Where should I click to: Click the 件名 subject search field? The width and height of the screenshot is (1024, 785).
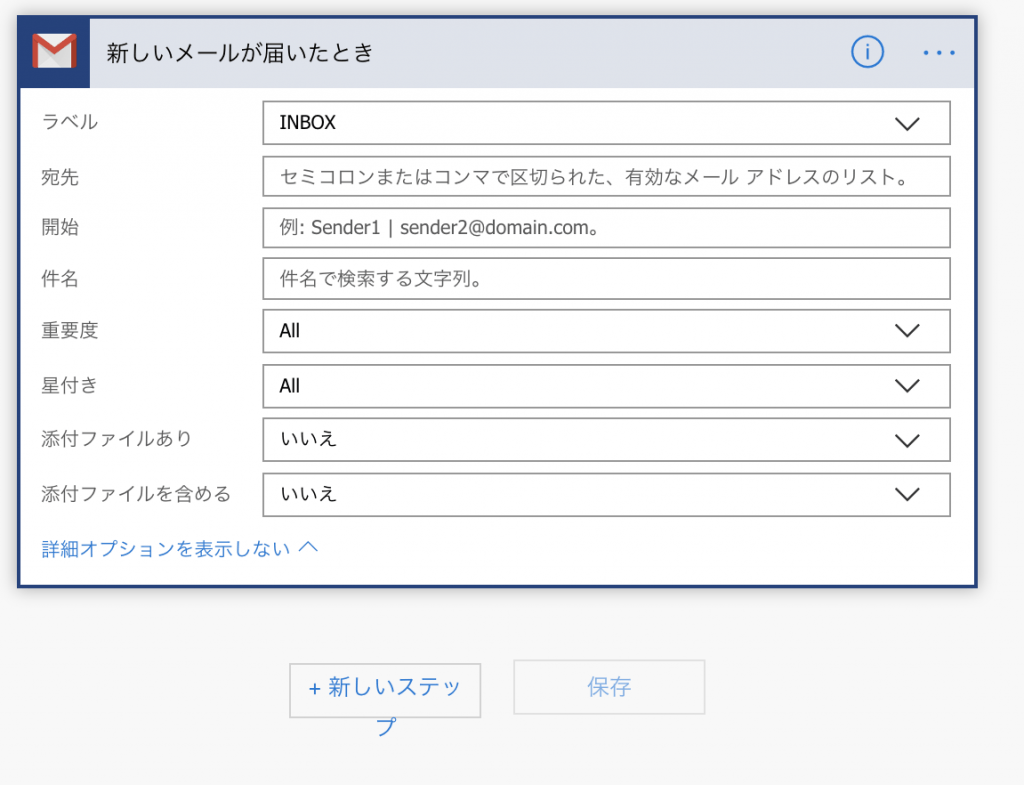pos(605,279)
